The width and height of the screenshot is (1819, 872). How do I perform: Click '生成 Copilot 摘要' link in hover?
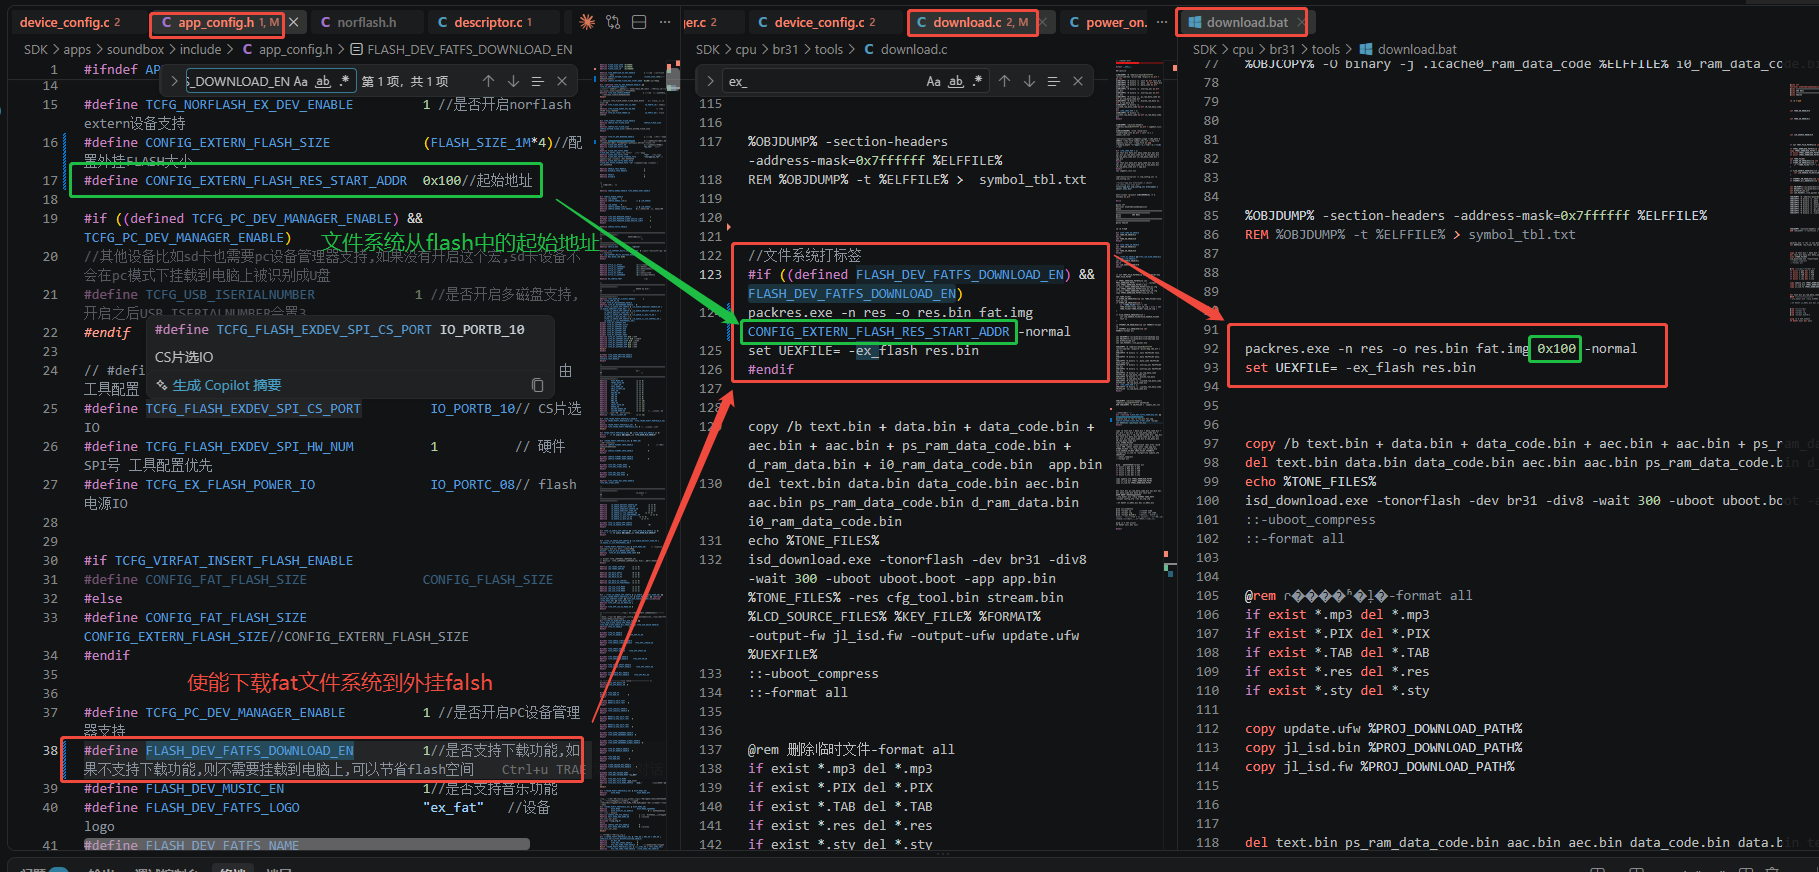(226, 385)
